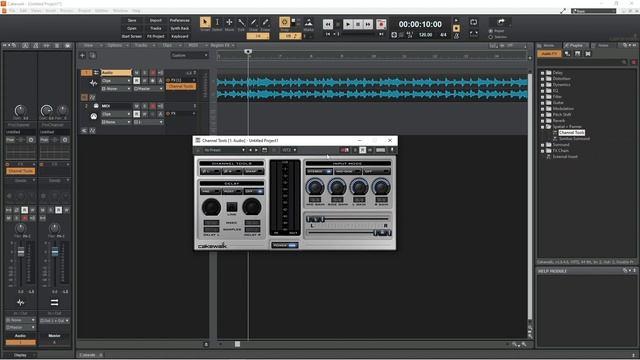
Task: Fast forward the transport
Action: (368, 25)
